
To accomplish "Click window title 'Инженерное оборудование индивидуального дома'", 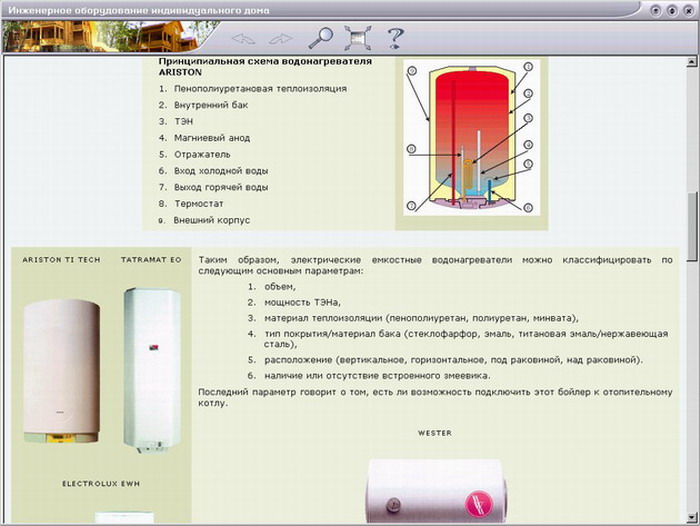I will coord(139,10).
